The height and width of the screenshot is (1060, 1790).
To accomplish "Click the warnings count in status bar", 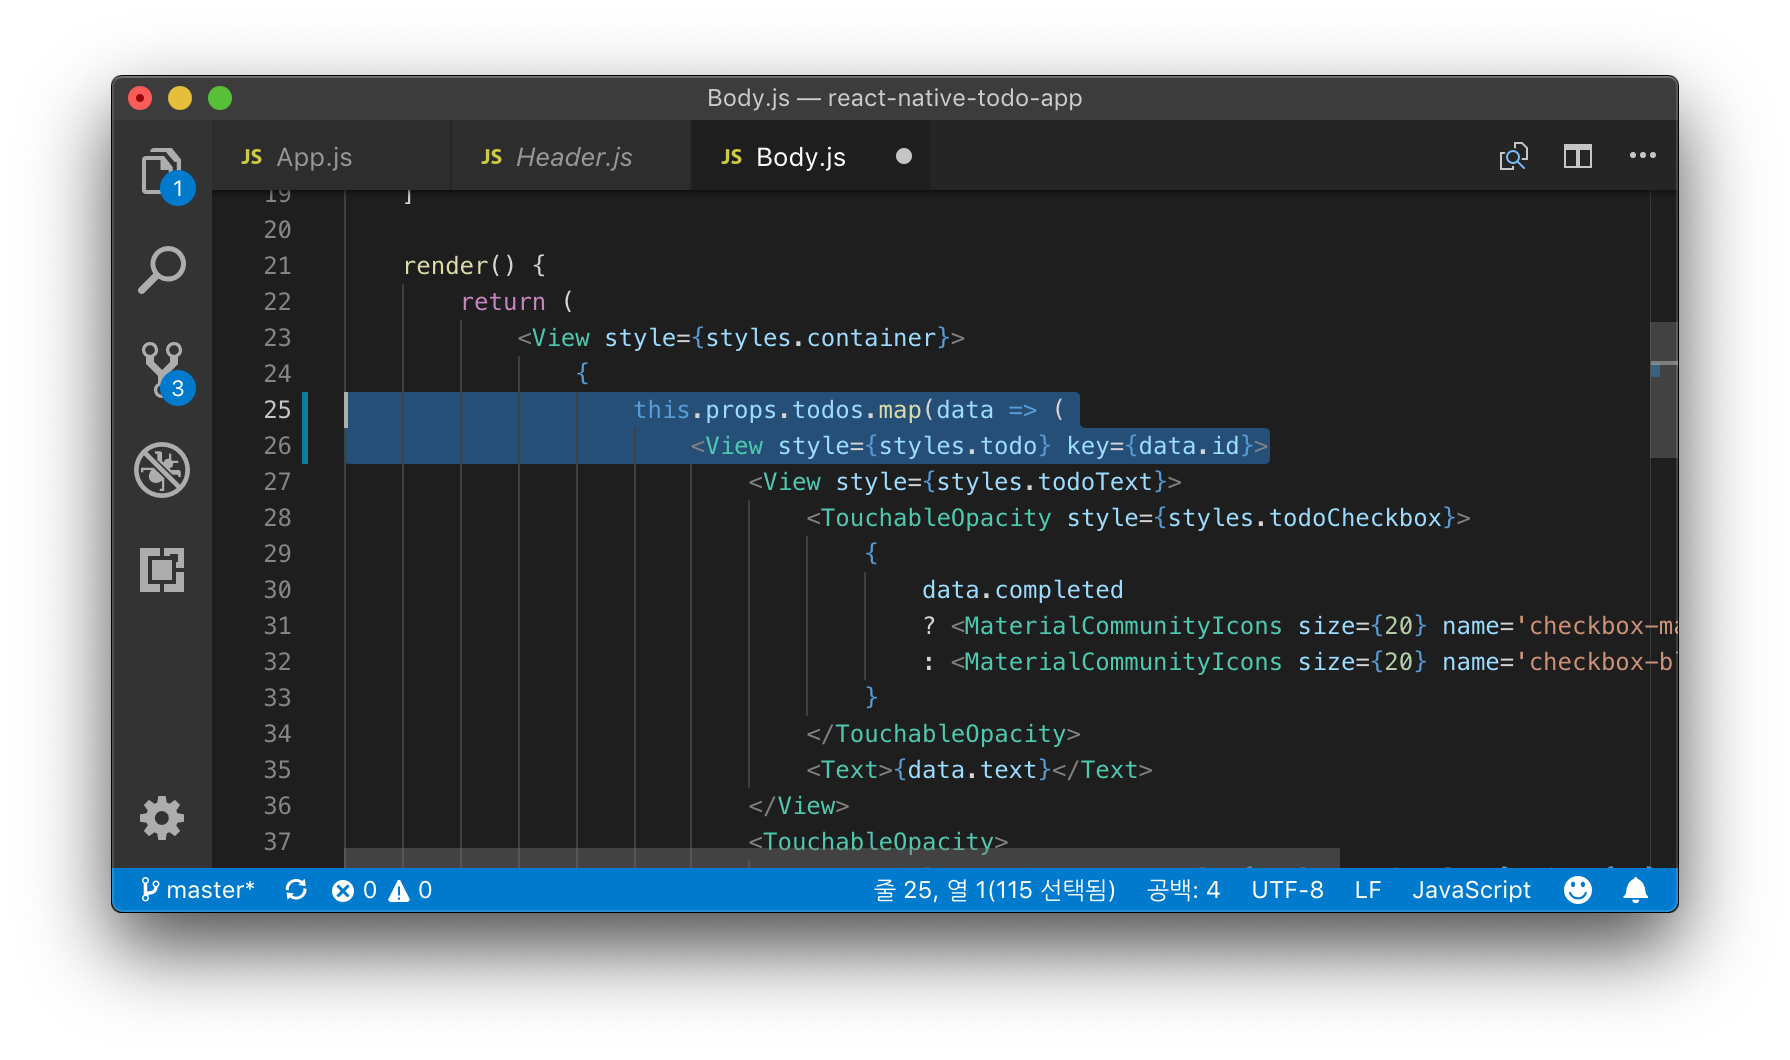I will pyautogui.click(x=410, y=890).
